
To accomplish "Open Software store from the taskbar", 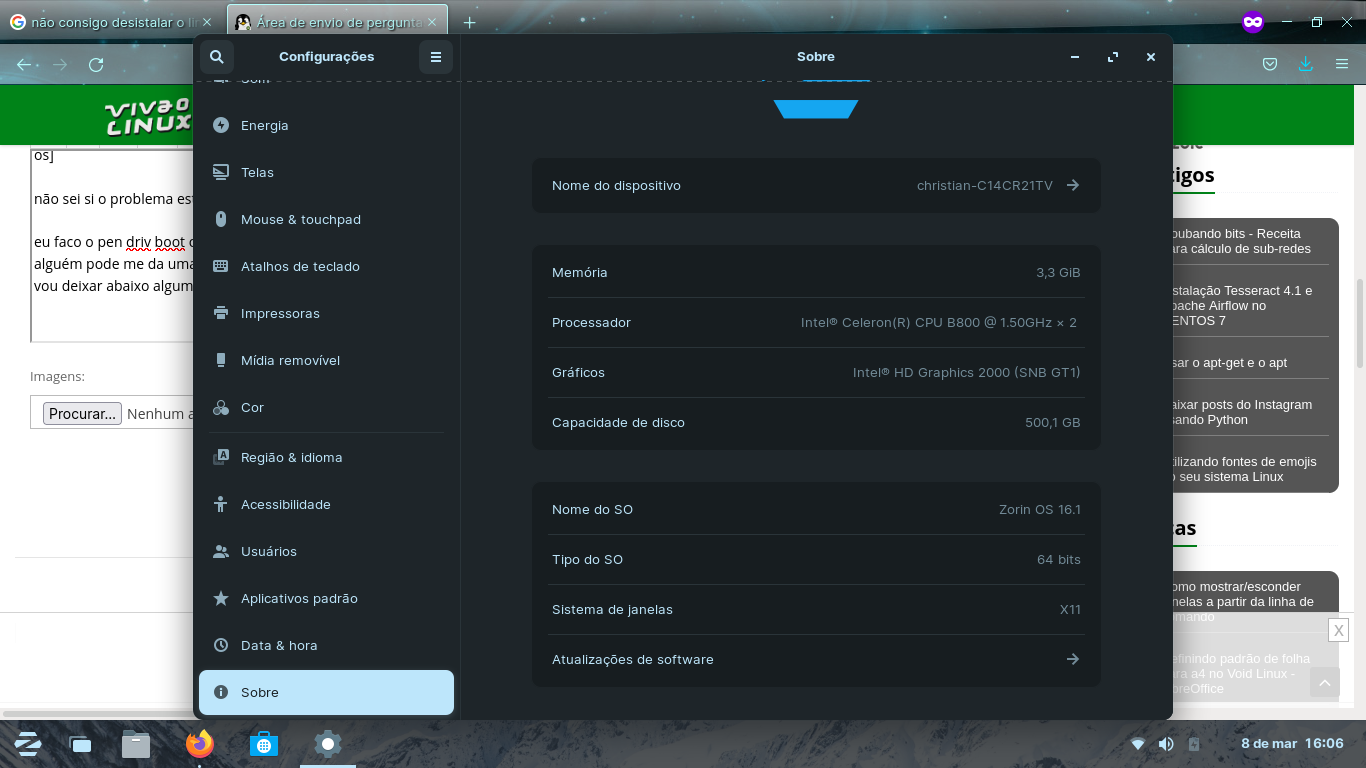I will [264, 744].
